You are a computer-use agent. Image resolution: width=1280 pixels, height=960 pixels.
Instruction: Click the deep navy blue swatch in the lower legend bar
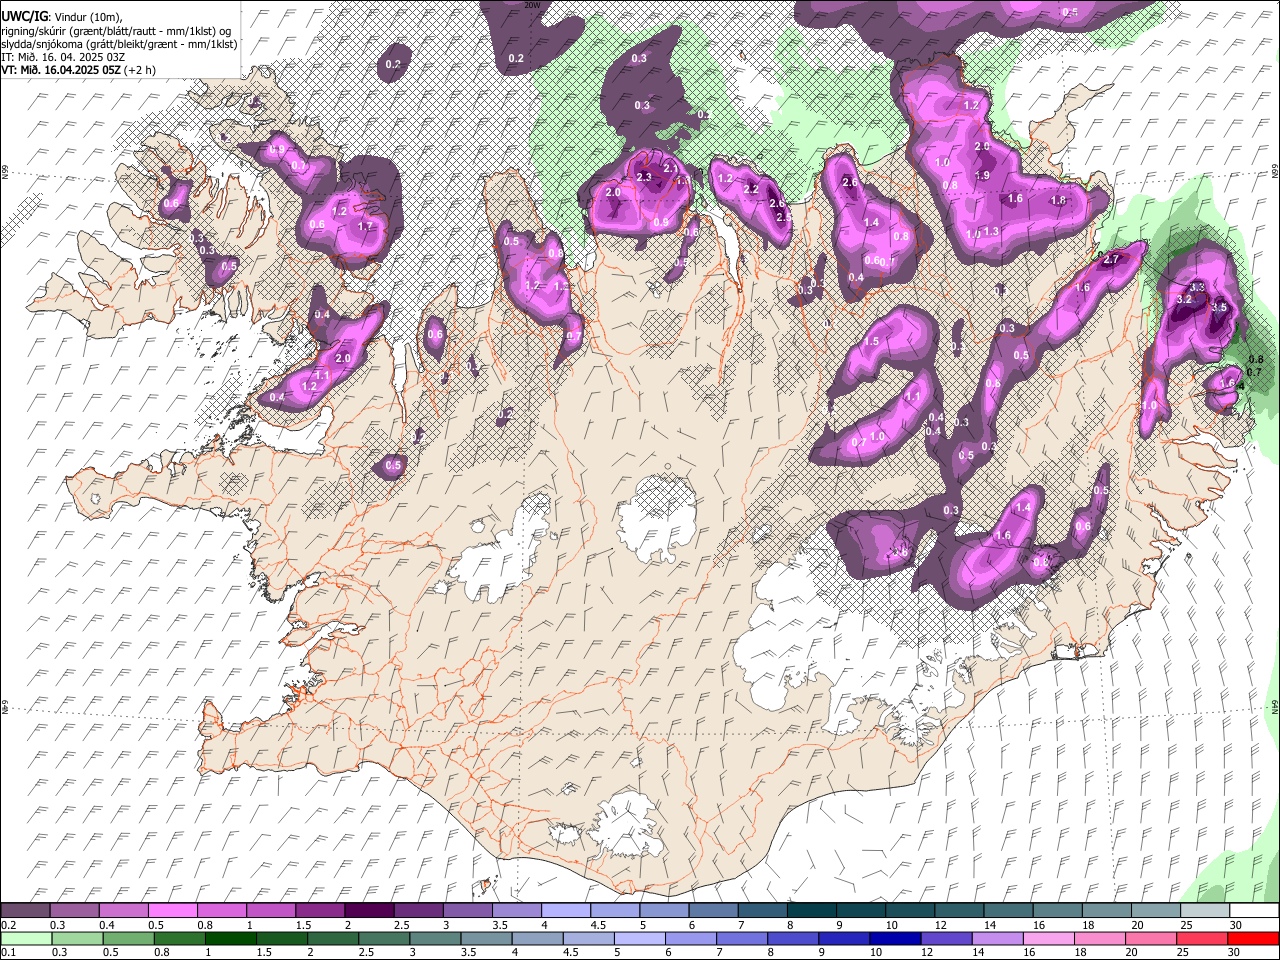[895, 939]
